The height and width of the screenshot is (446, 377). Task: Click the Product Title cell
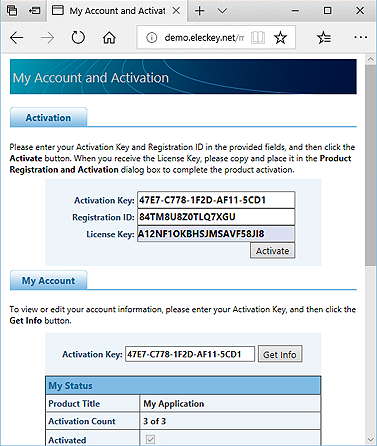coord(93,404)
